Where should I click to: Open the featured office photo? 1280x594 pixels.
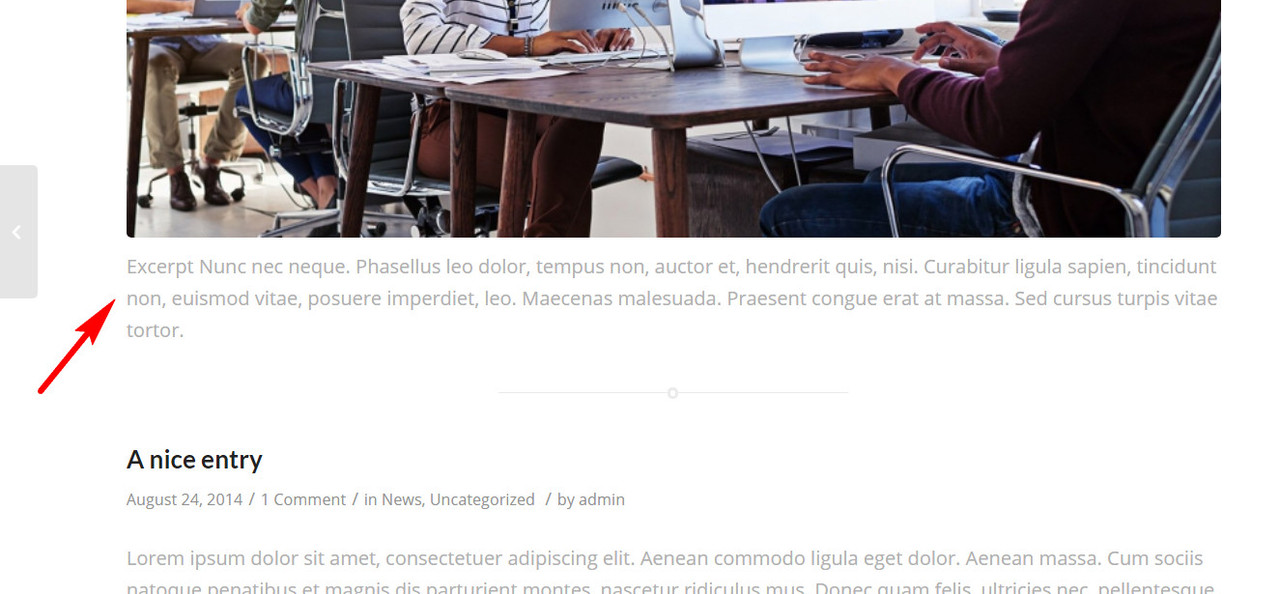673,118
